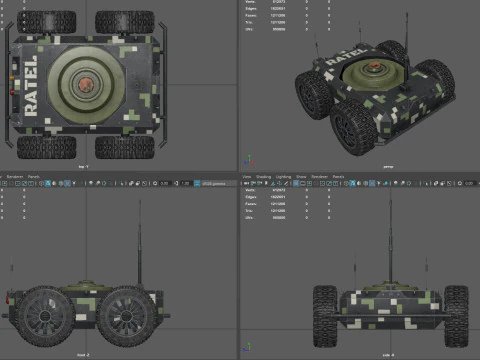Click Use Default Material in side view toolbar
480x360 pixels.
pyautogui.click(x=359, y=183)
